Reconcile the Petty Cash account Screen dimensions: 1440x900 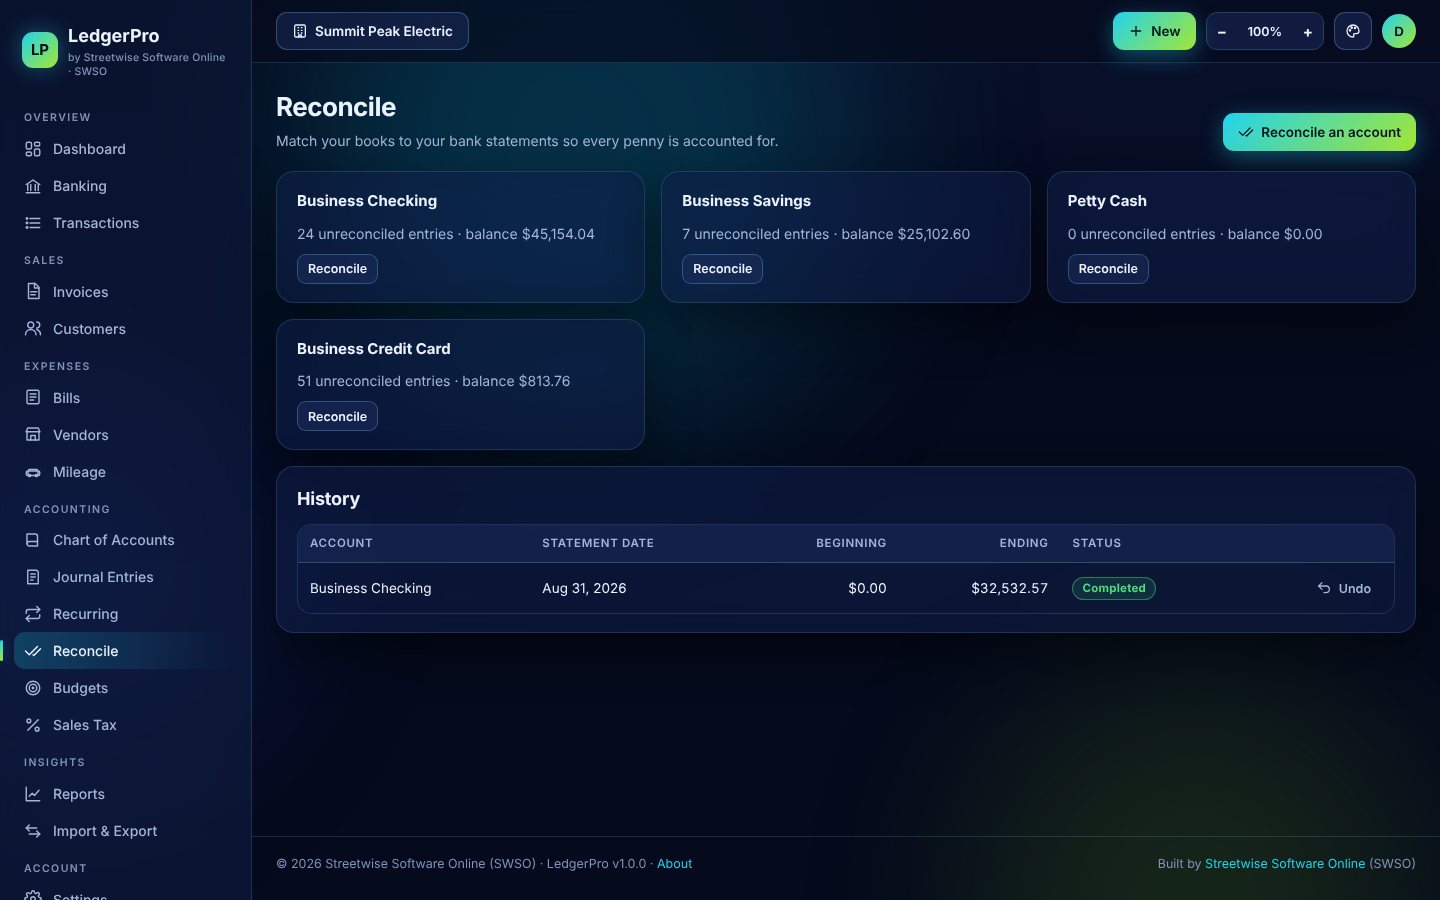click(x=1108, y=269)
